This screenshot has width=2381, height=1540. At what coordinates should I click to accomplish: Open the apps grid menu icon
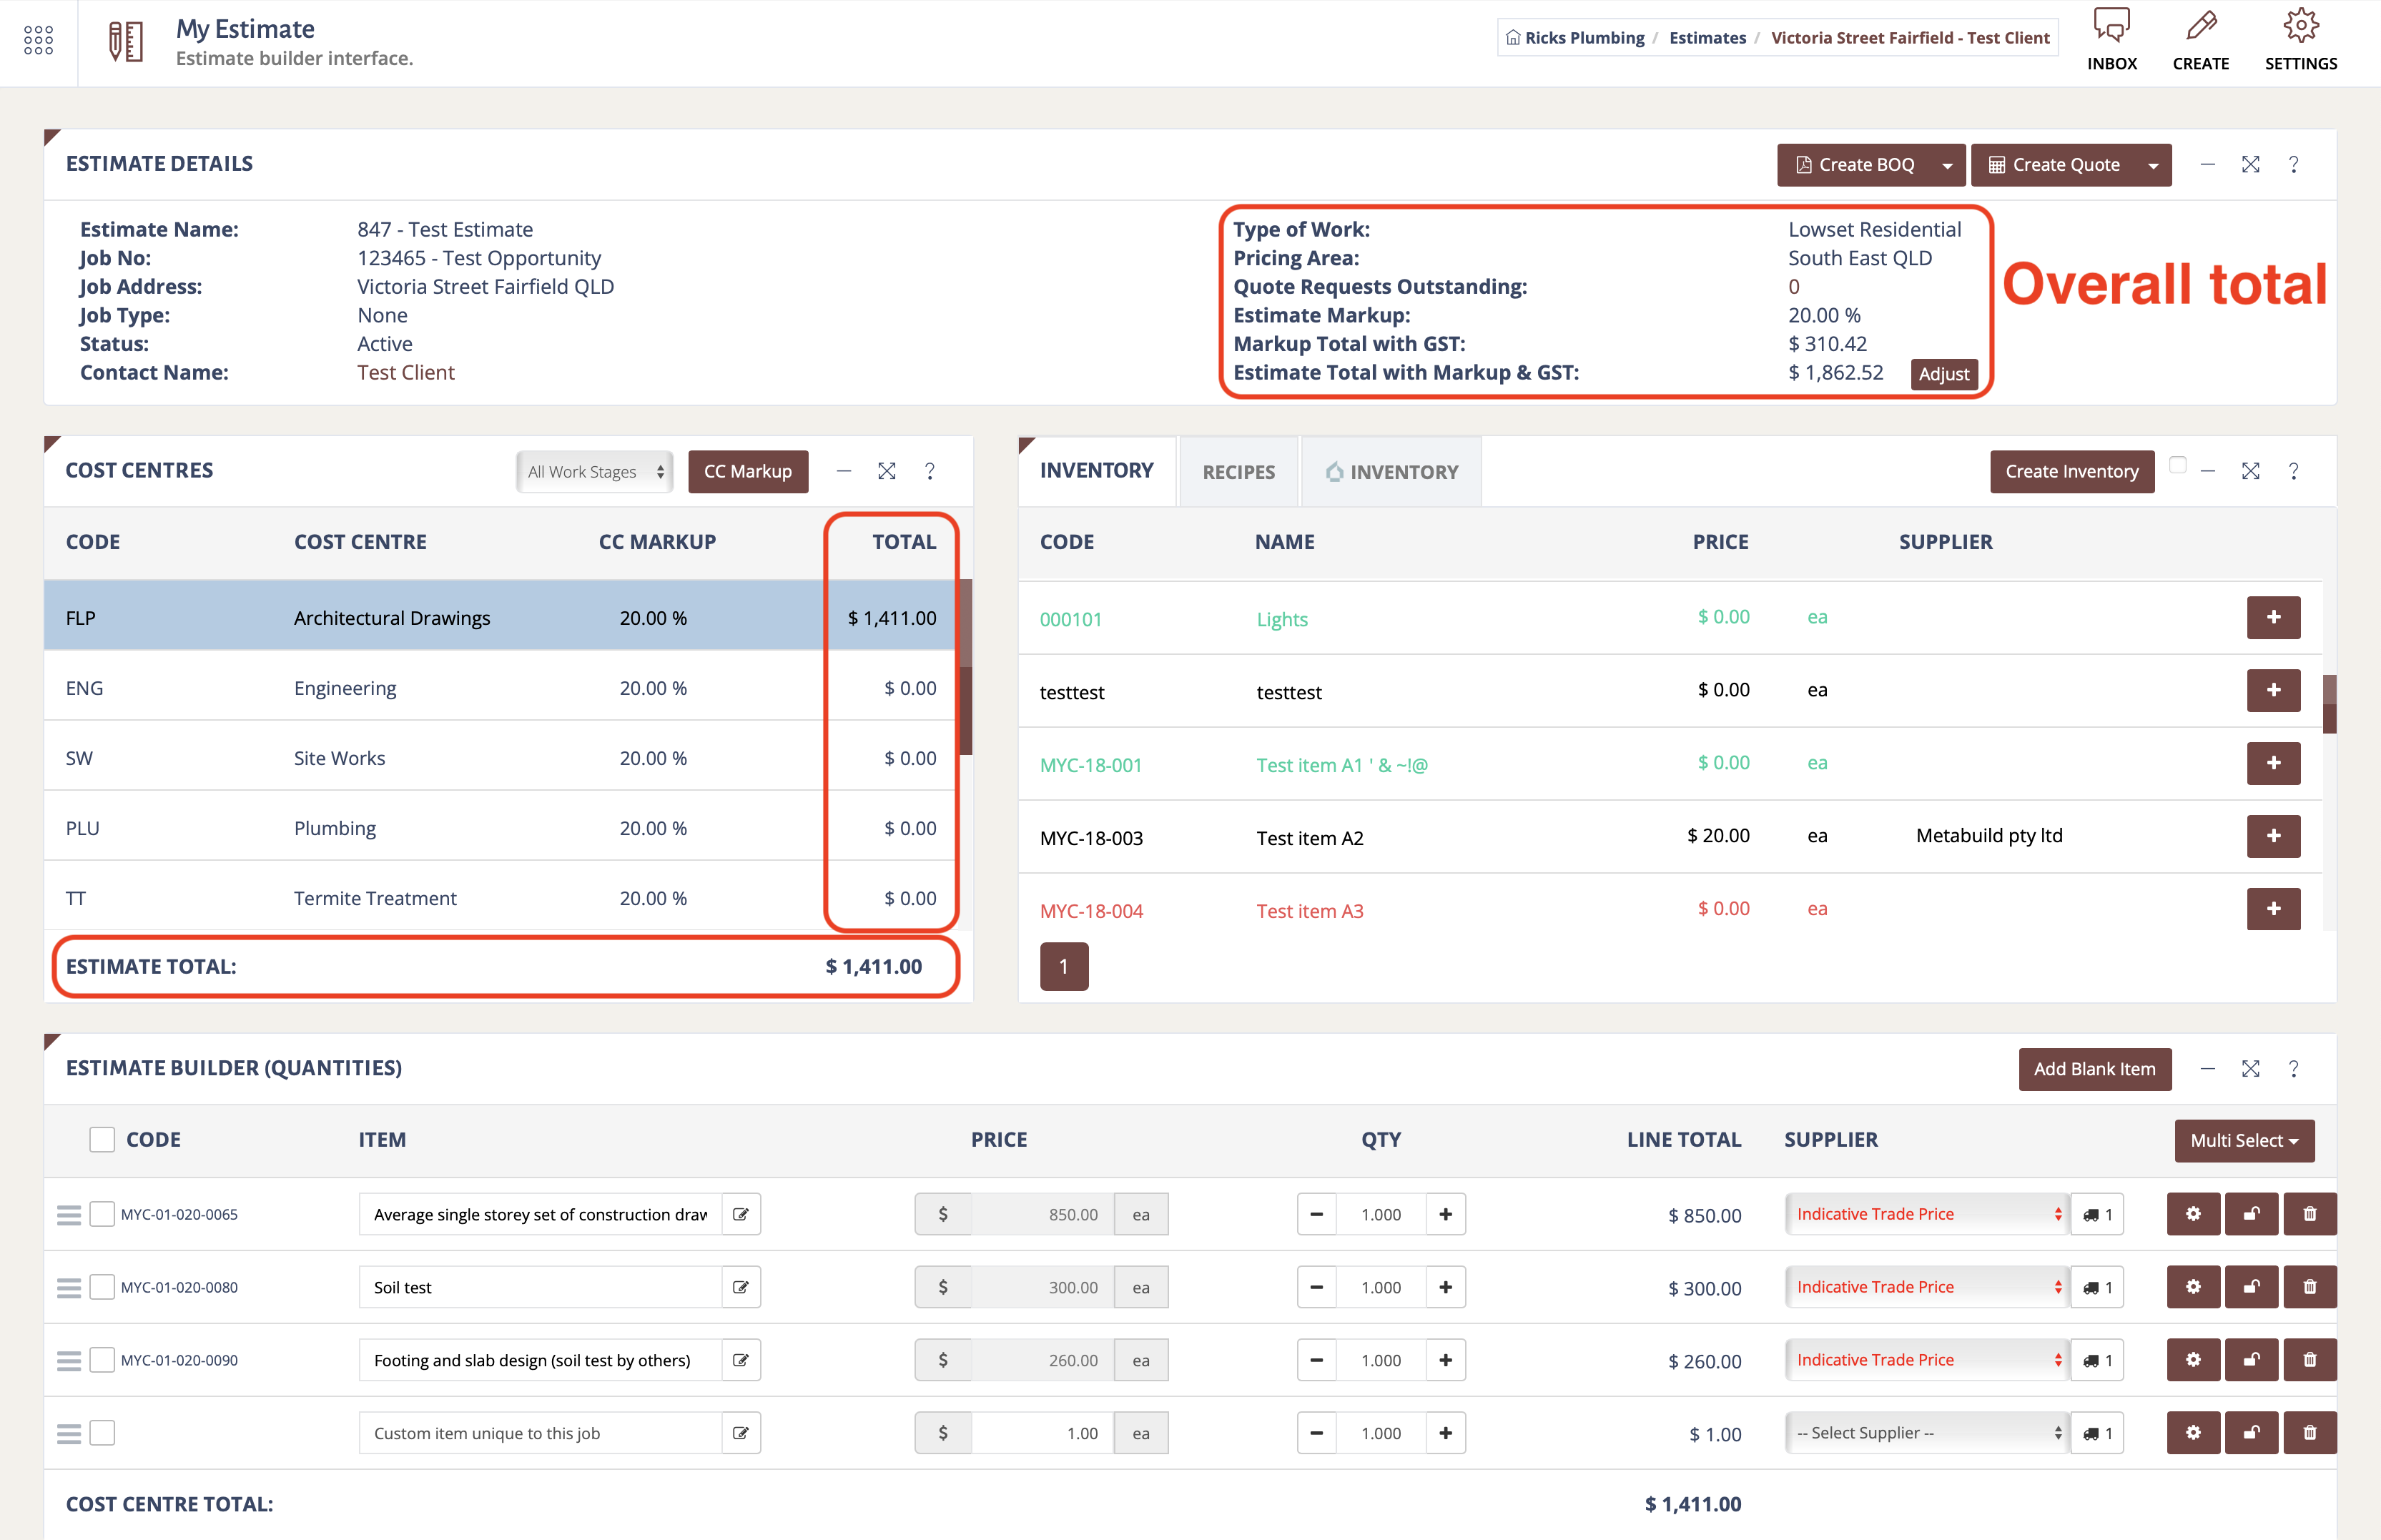[38, 40]
